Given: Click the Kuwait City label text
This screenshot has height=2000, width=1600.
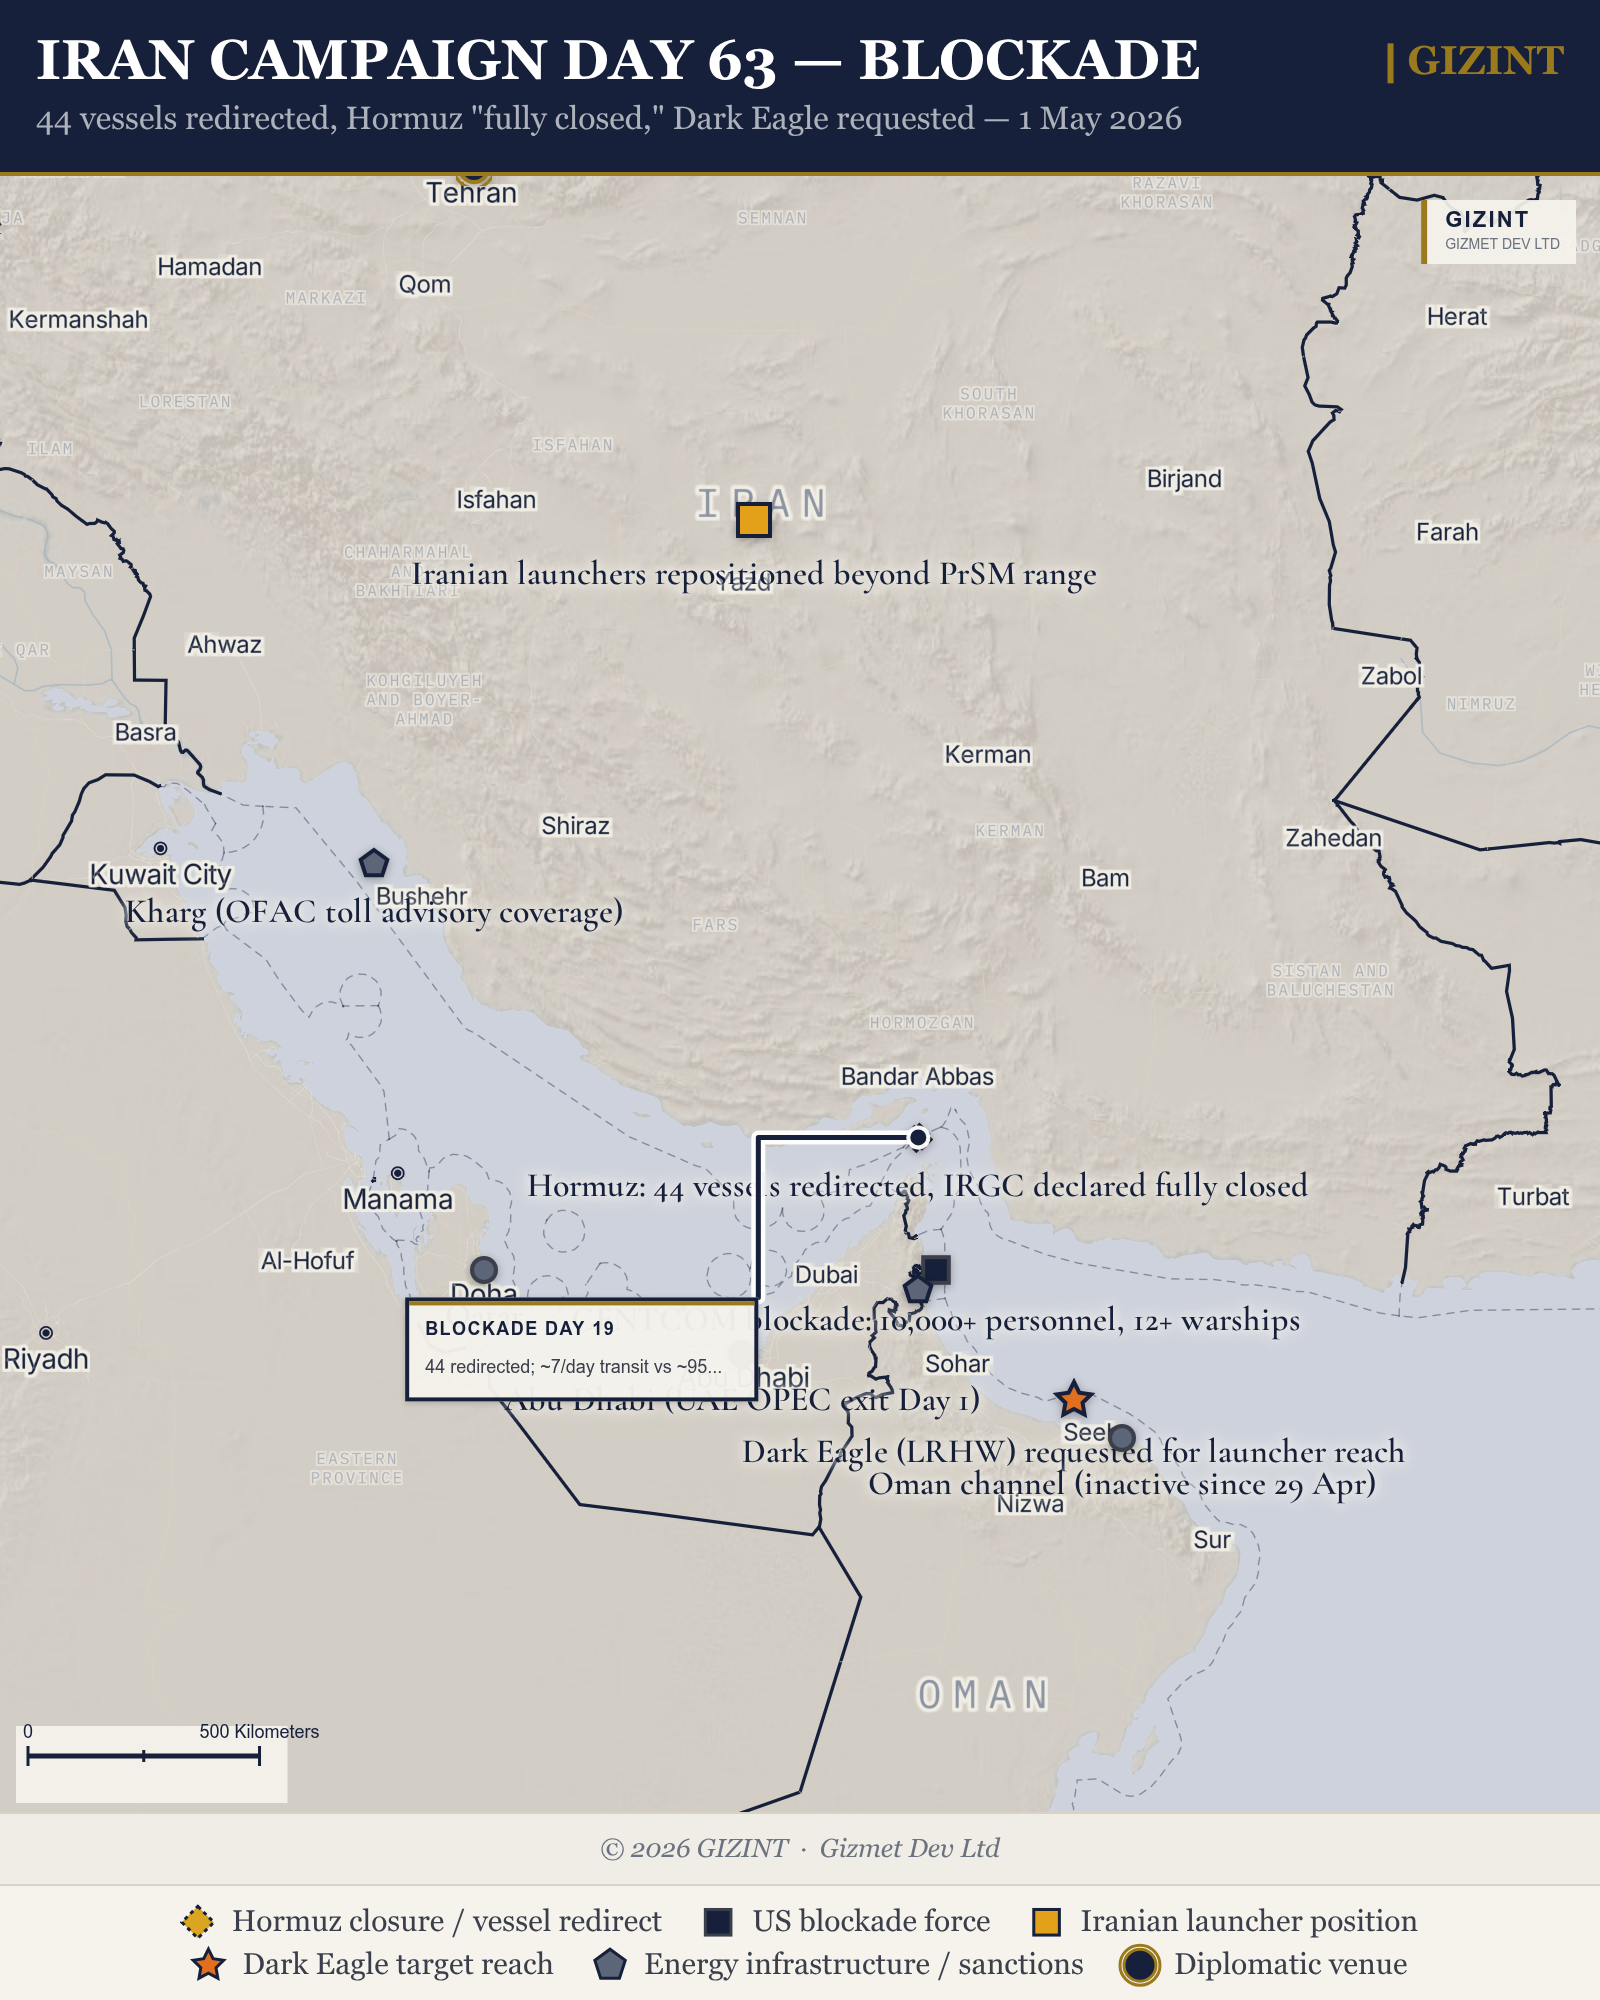Looking at the screenshot, I should click(x=161, y=875).
